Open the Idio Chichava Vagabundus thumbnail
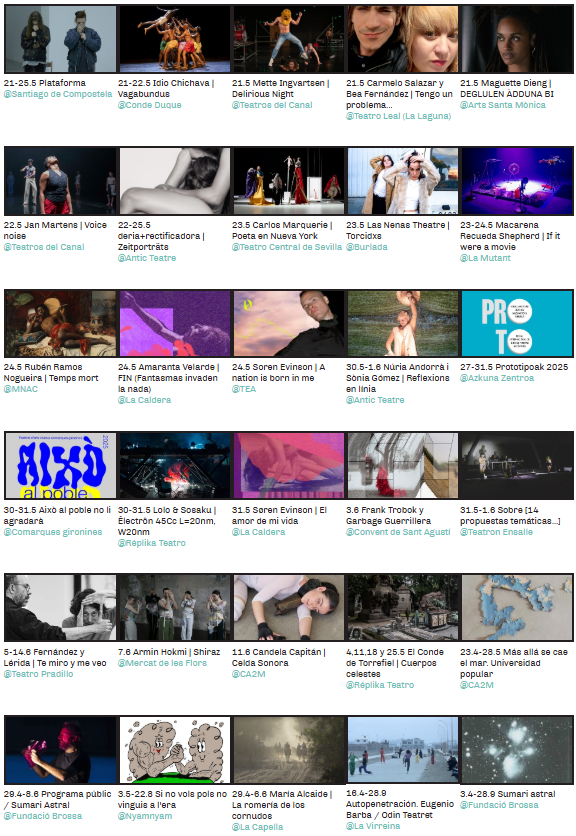Viewport: 576px width, 836px height. (x=174, y=39)
